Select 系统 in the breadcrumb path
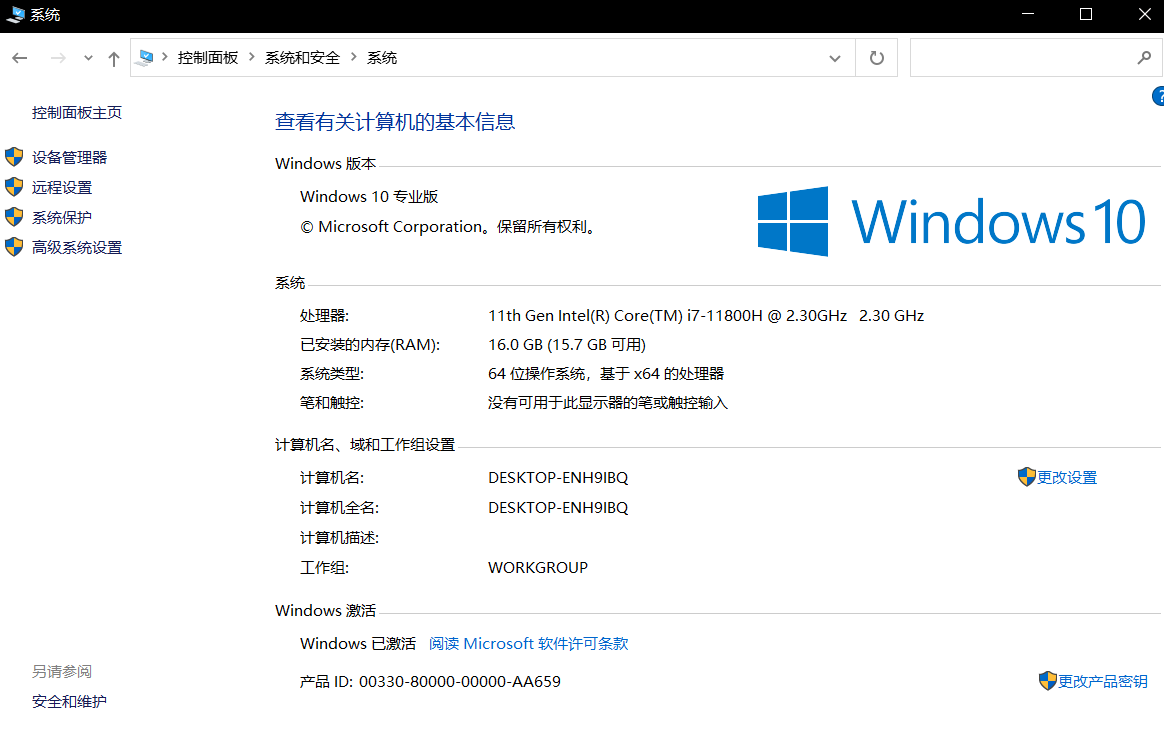The height and width of the screenshot is (729, 1164). [x=382, y=58]
